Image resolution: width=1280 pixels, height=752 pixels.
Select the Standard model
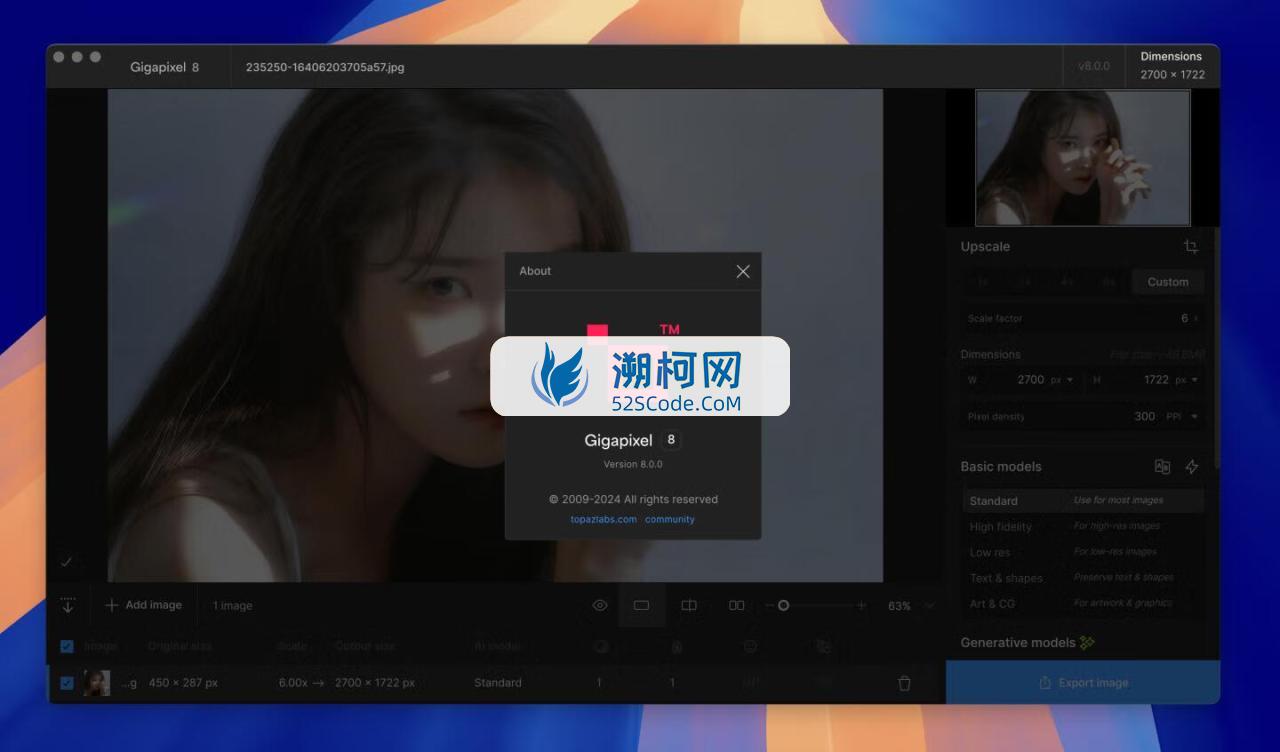[1083, 500]
